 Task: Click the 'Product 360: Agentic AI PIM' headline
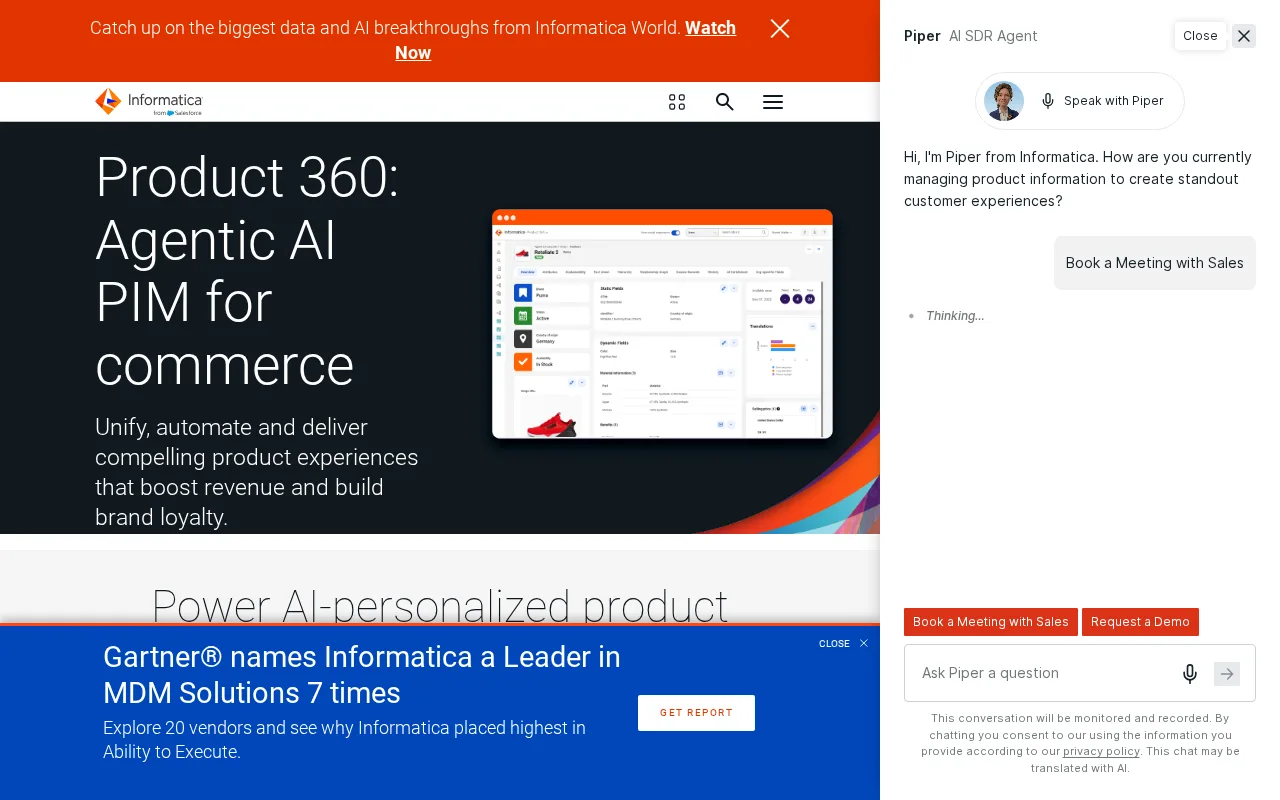[x=247, y=271]
